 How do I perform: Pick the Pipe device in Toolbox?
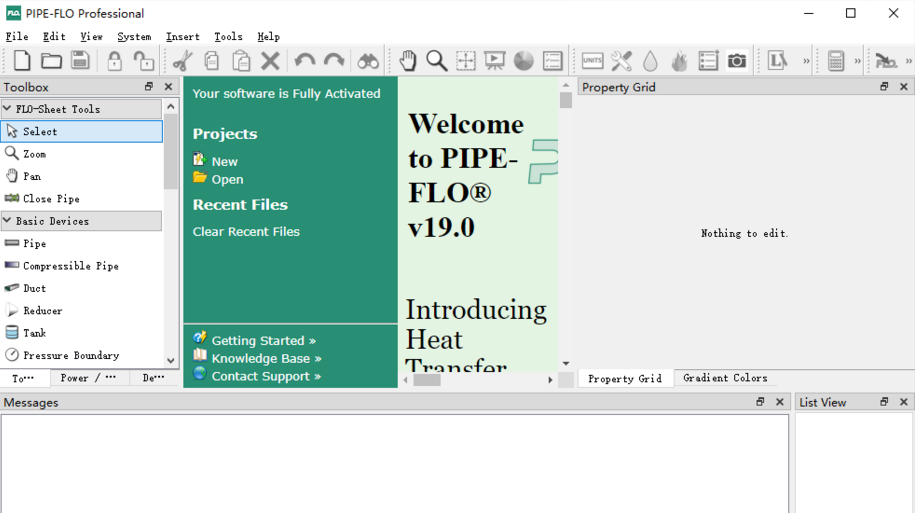point(82,243)
